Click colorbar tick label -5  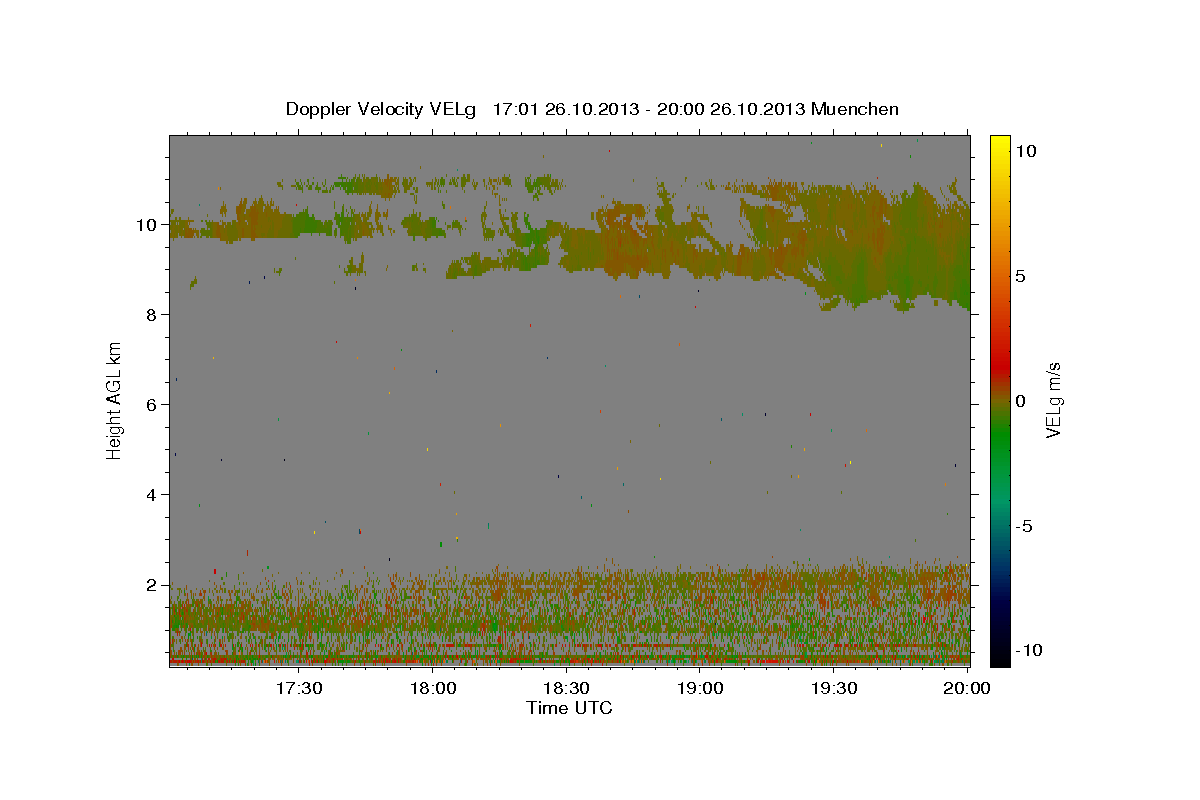1022,526
